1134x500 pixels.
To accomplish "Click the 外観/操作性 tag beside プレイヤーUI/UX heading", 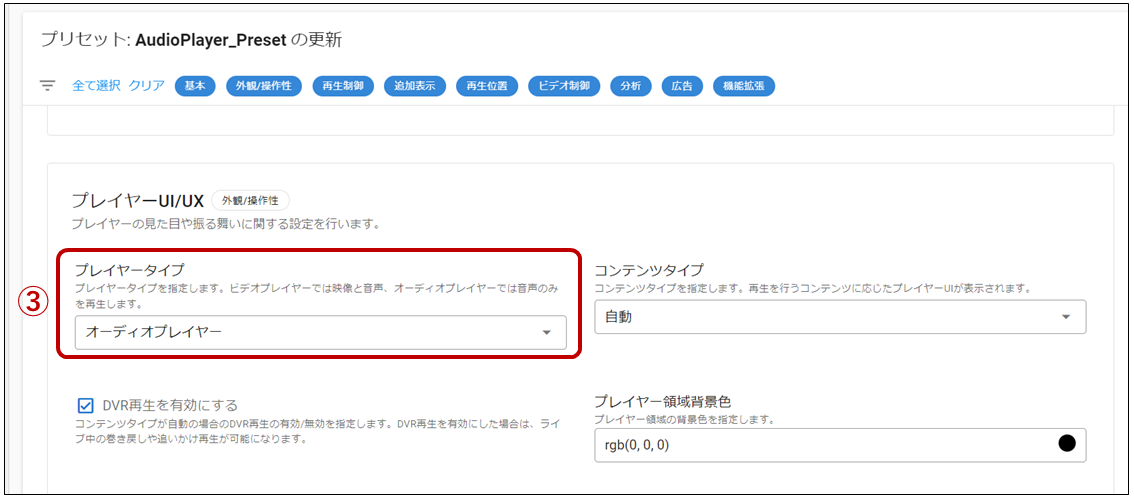I will pyautogui.click(x=250, y=201).
